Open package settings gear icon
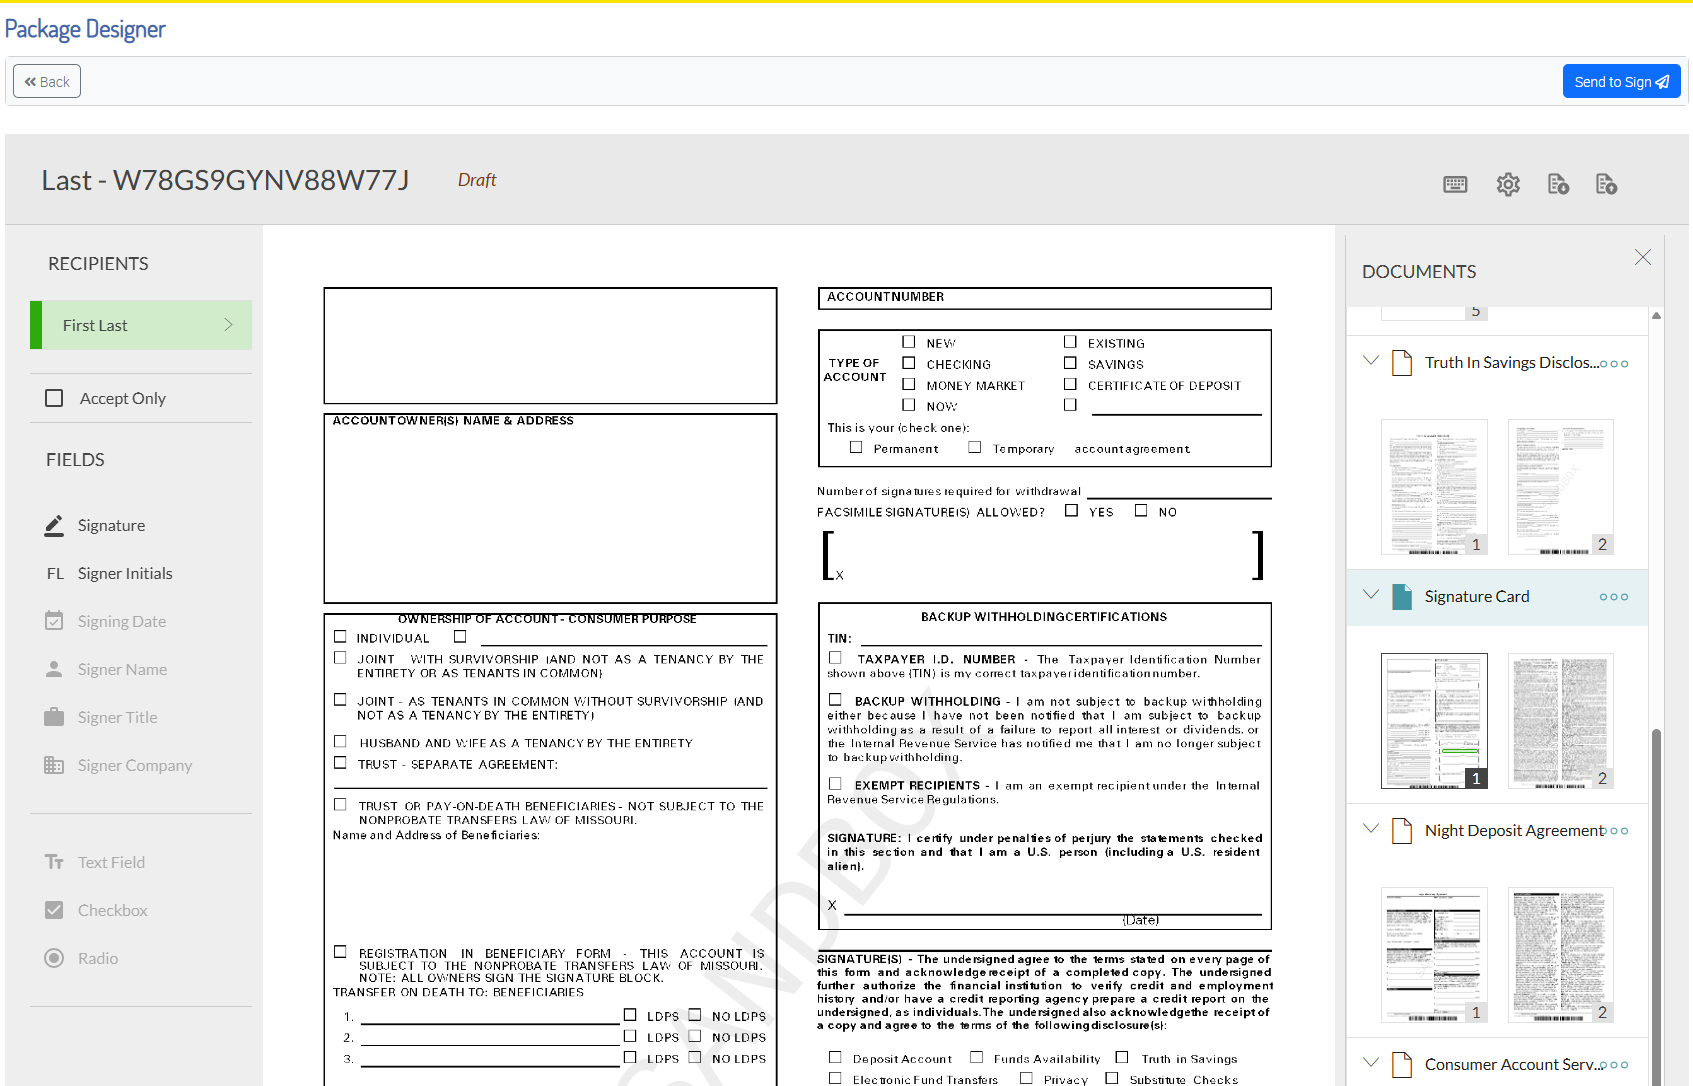Viewport: 1693px width, 1086px height. point(1508,184)
